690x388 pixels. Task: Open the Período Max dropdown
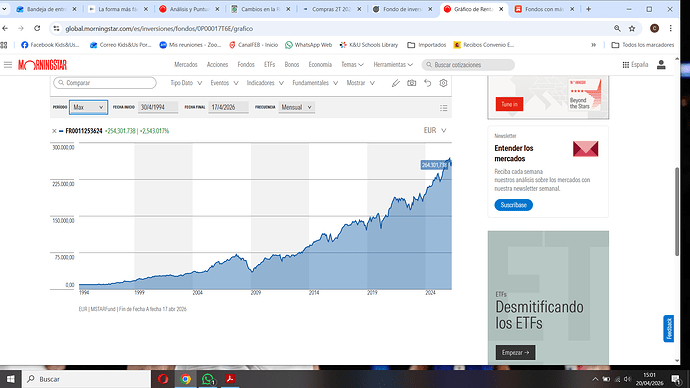tap(88, 107)
